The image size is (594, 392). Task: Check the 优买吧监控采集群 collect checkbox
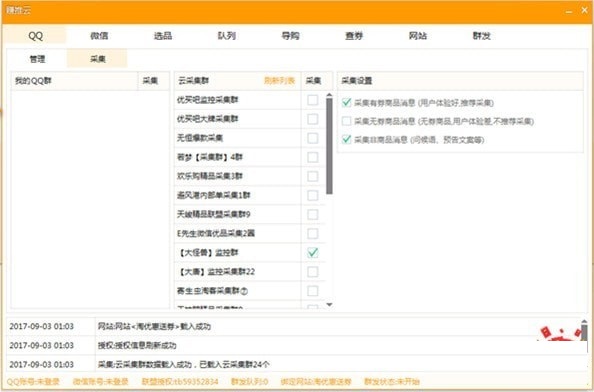313,100
